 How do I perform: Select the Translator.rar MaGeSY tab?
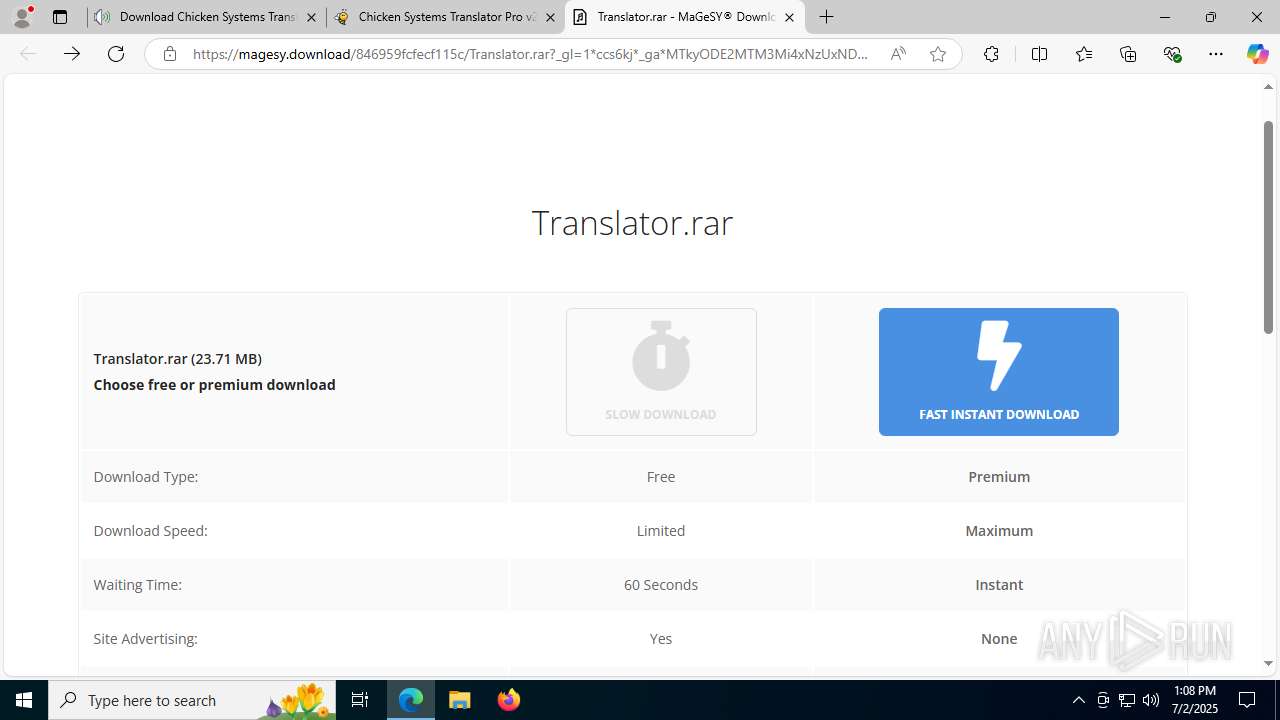coord(685,17)
